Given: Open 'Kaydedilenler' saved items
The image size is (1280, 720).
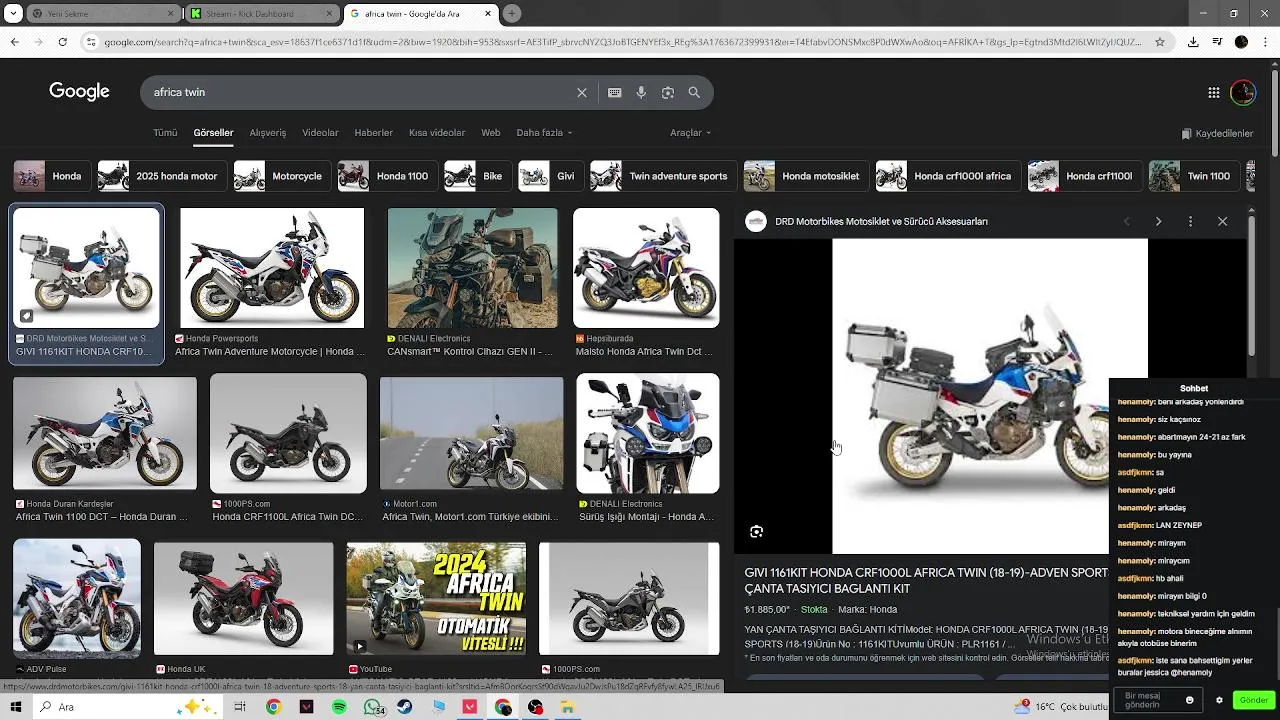Looking at the screenshot, I should [x=1217, y=133].
